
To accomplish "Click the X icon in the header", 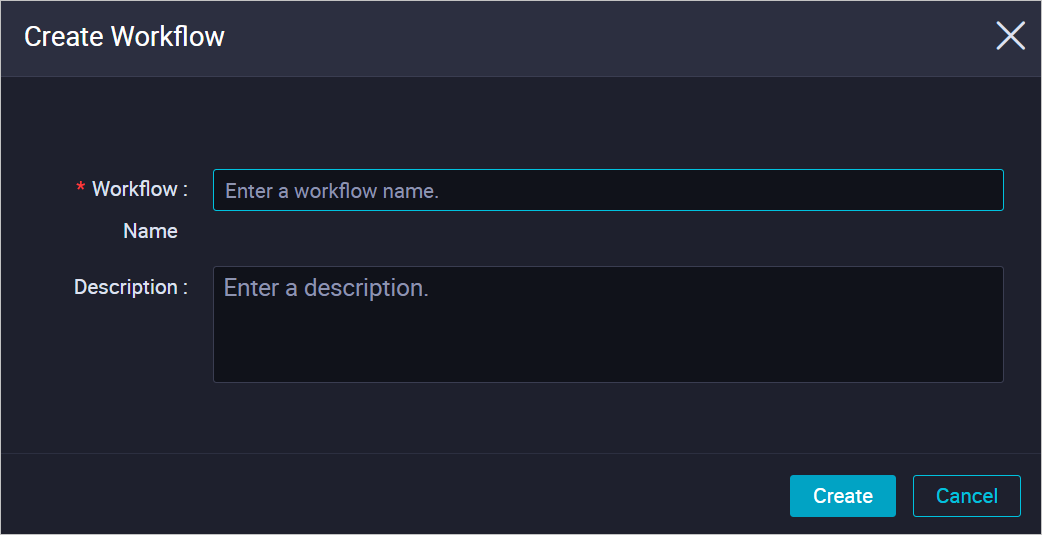I will tap(1010, 37).
